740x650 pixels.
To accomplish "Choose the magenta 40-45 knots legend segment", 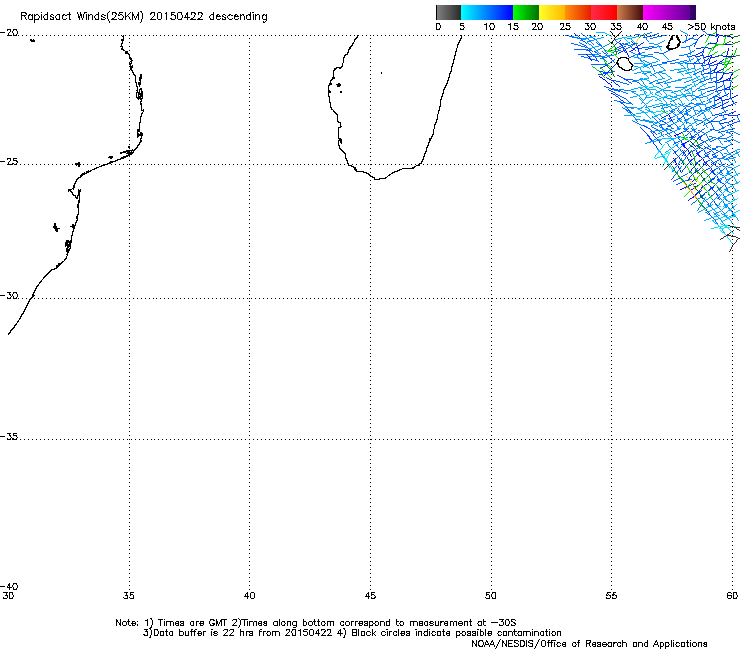I will tap(656, 12).
